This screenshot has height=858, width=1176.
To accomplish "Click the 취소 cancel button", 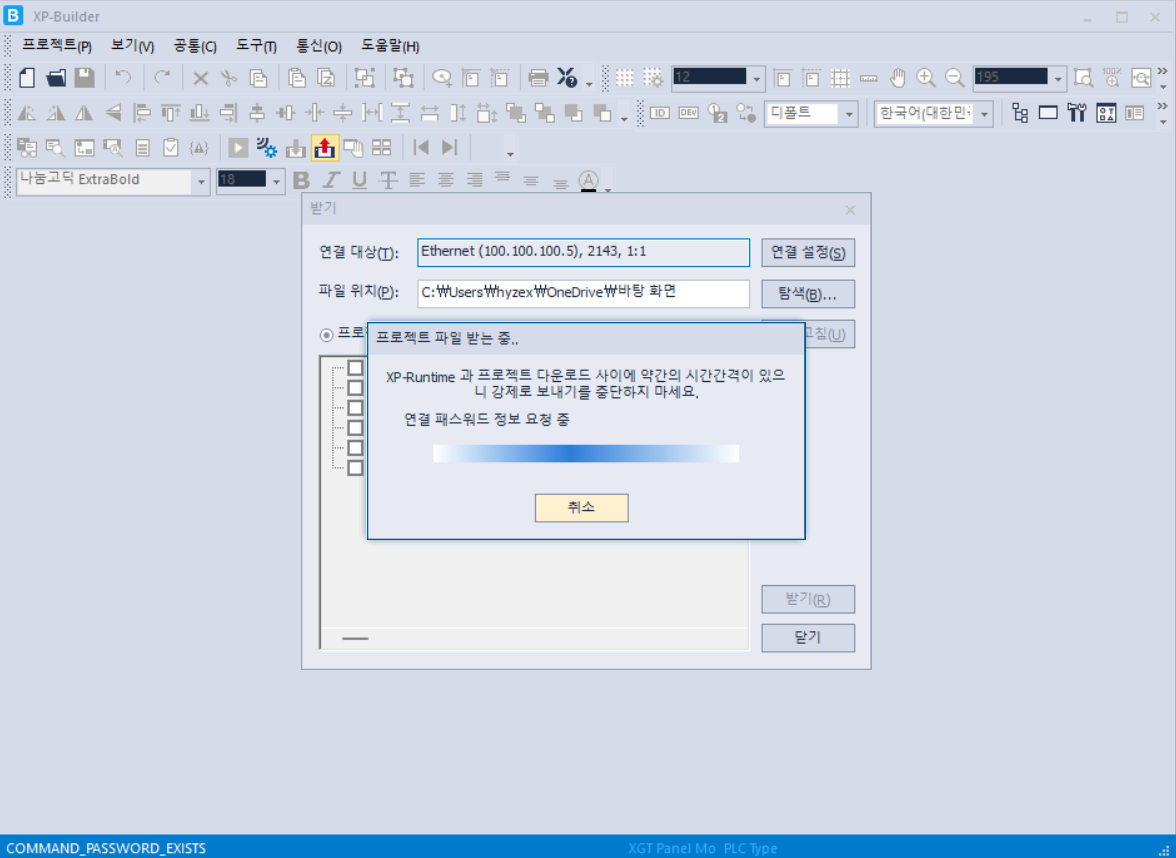I will click(x=581, y=508).
